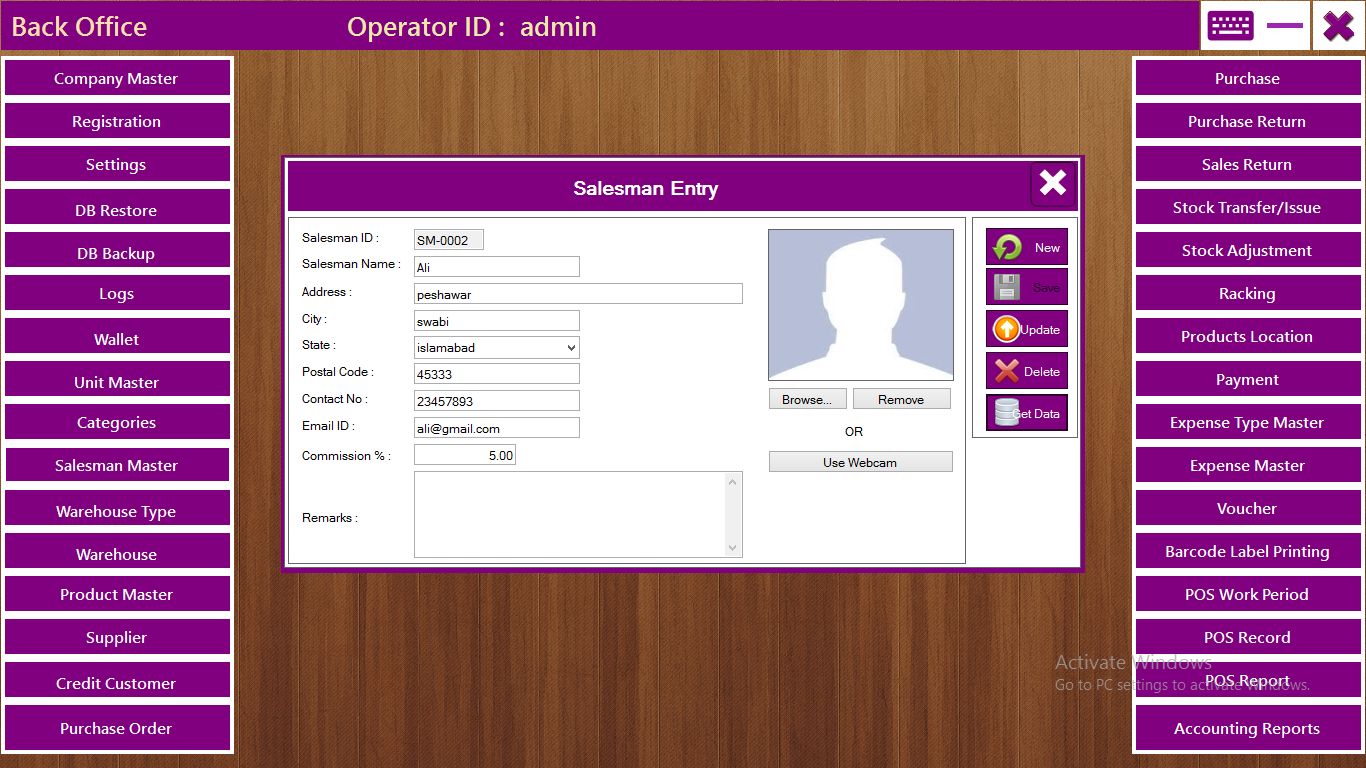Open Accounting Reports
The height and width of the screenshot is (768, 1366).
click(1247, 728)
